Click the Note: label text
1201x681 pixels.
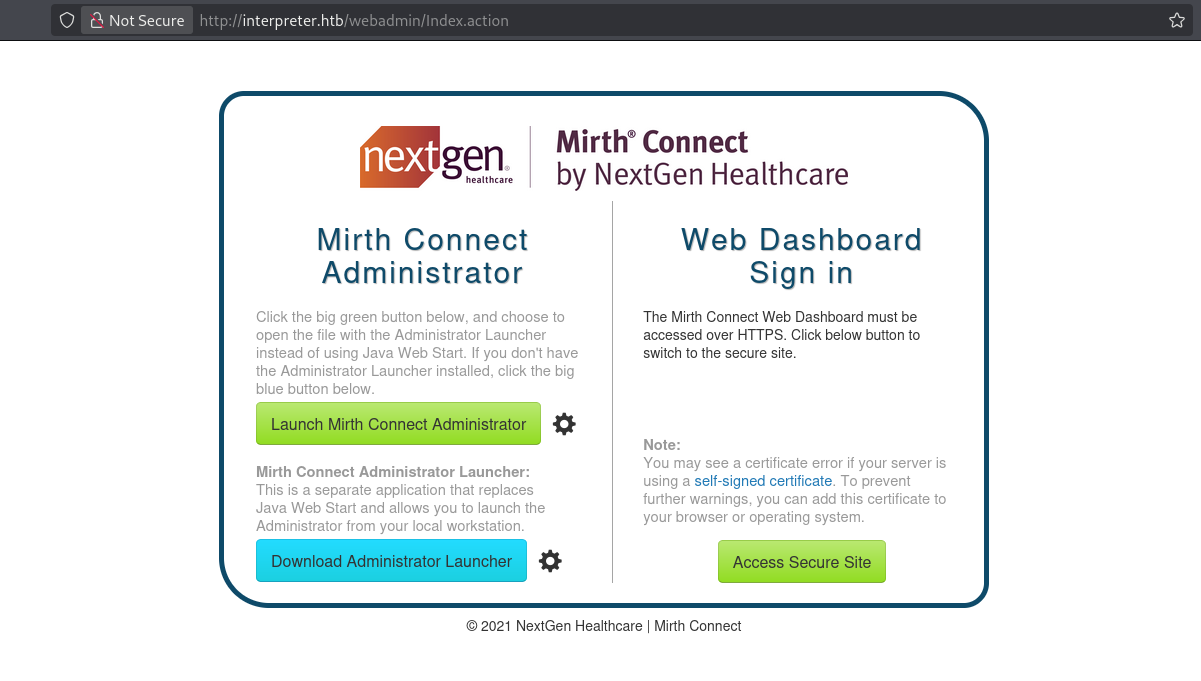[x=662, y=445]
